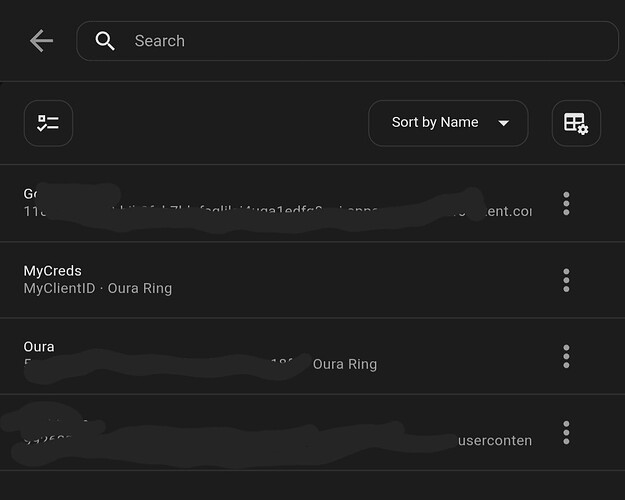The image size is (625, 500).
Task: Click Oura Ring text in Oura row
Action: point(345,364)
